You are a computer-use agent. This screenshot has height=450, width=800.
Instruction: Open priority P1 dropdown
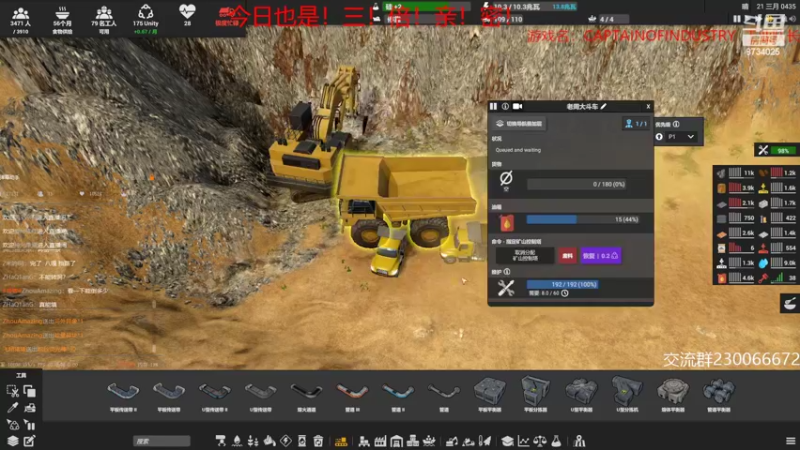tap(681, 137)
